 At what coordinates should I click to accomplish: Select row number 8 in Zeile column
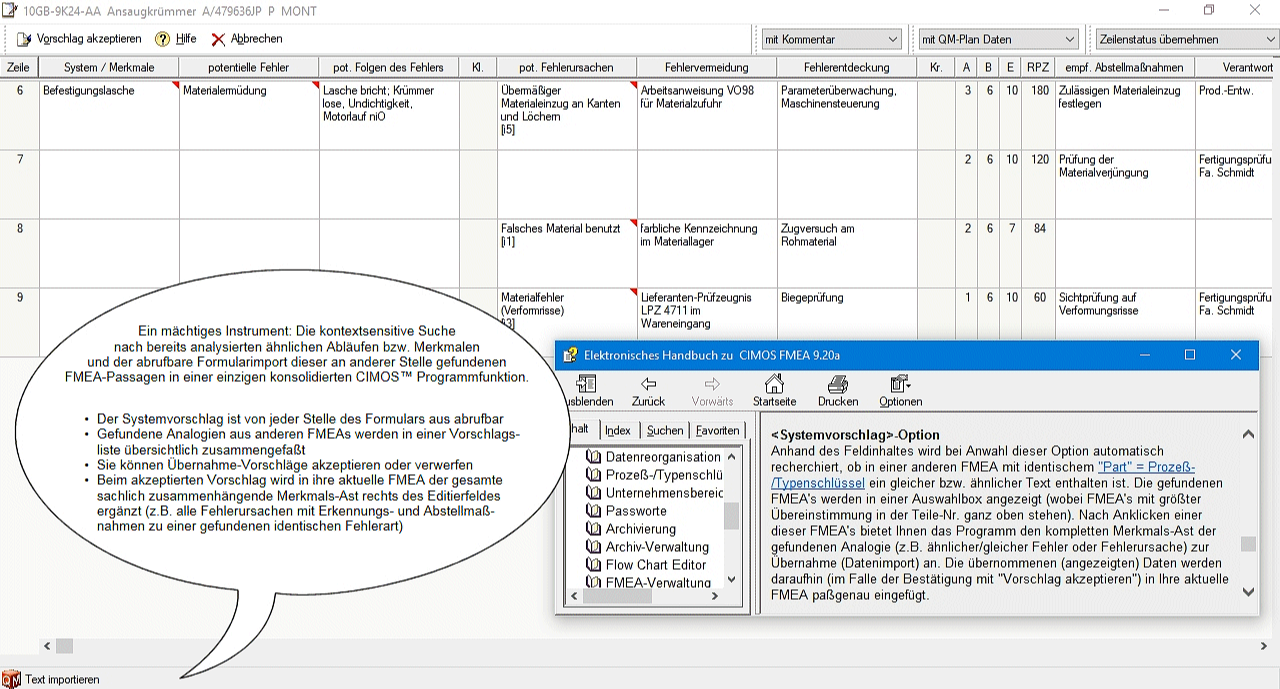tap(19, 253)
